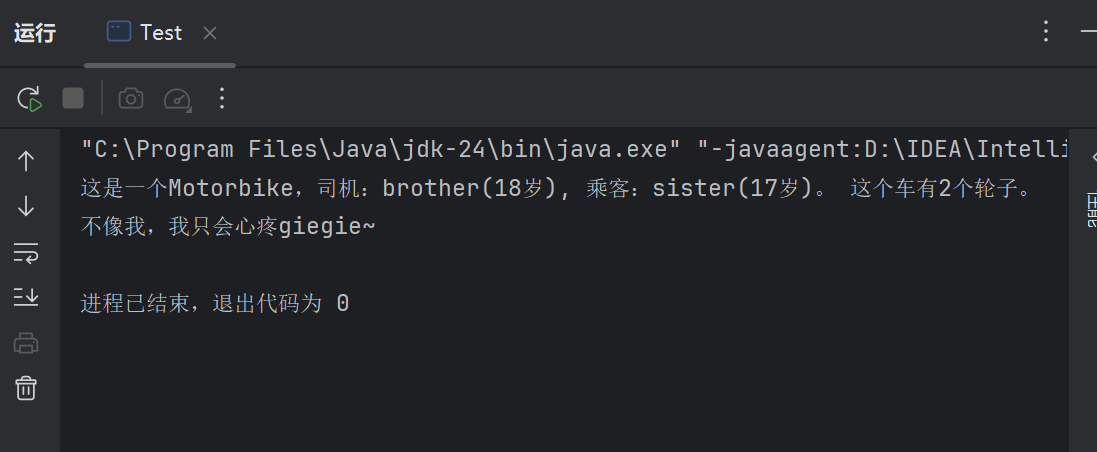Click the giegie output line
The height and width of the screenshot is (452, 1097).
[x=228, y=227]
